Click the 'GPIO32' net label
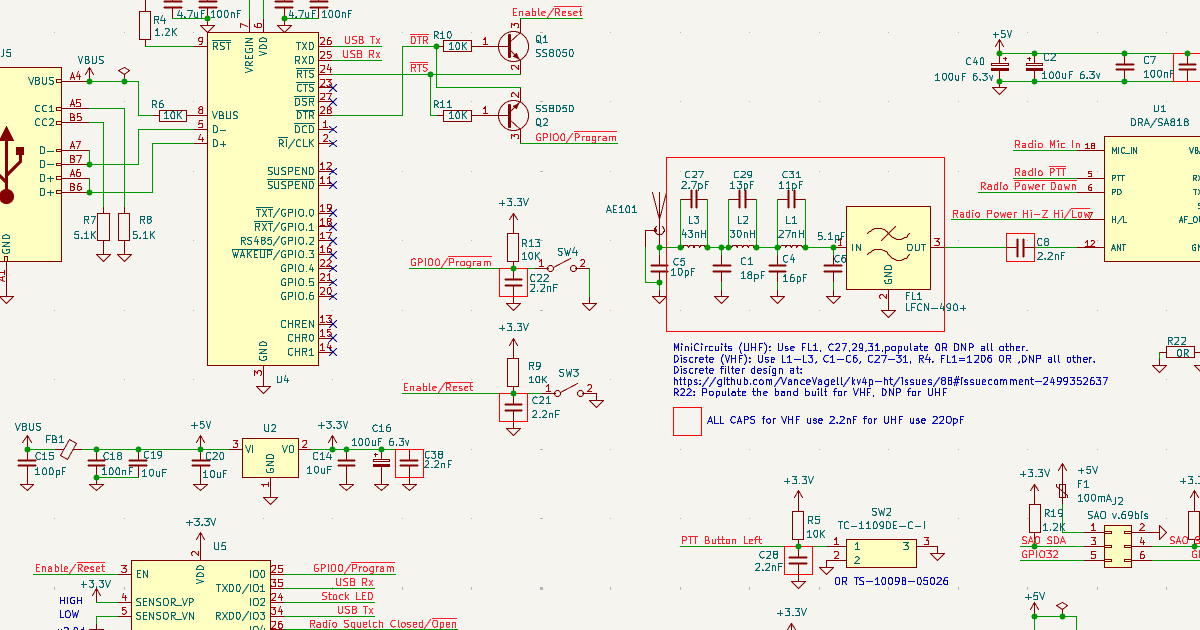This screenshot has height=630, width=1200. pos(1039,553)
